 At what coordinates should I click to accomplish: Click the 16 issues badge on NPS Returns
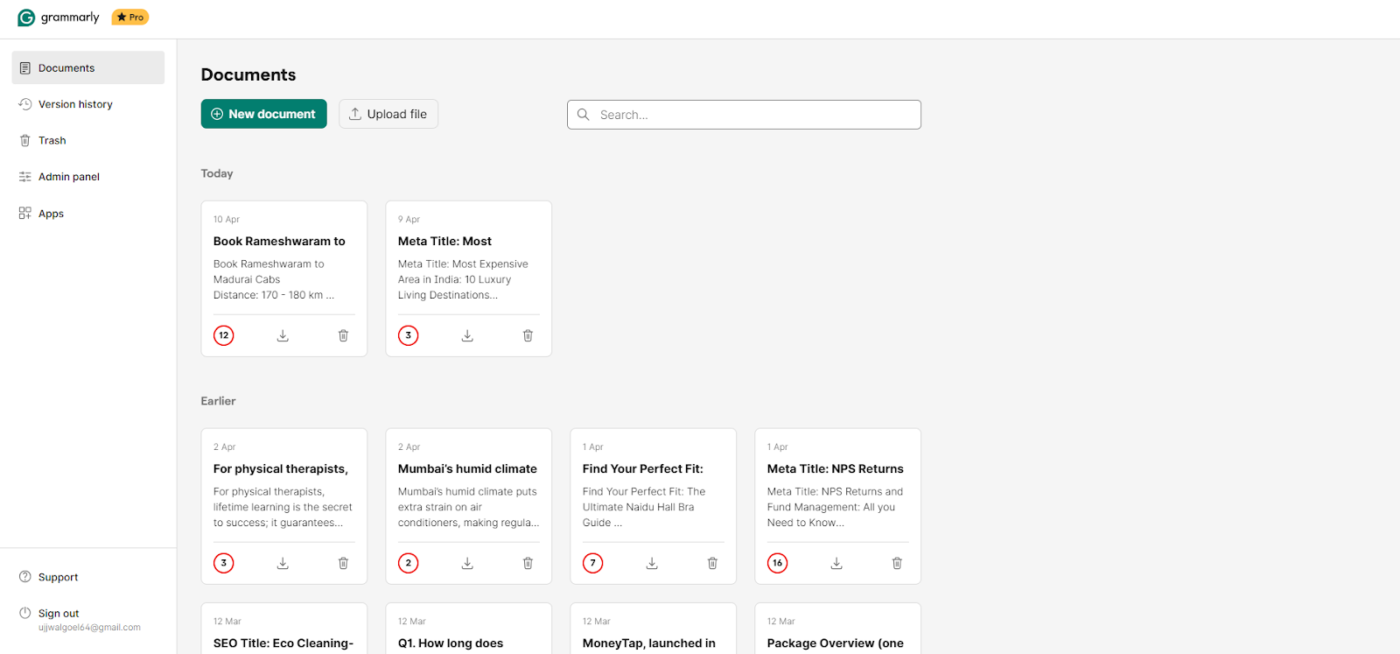pyautogui.click(x=777, y=564)
